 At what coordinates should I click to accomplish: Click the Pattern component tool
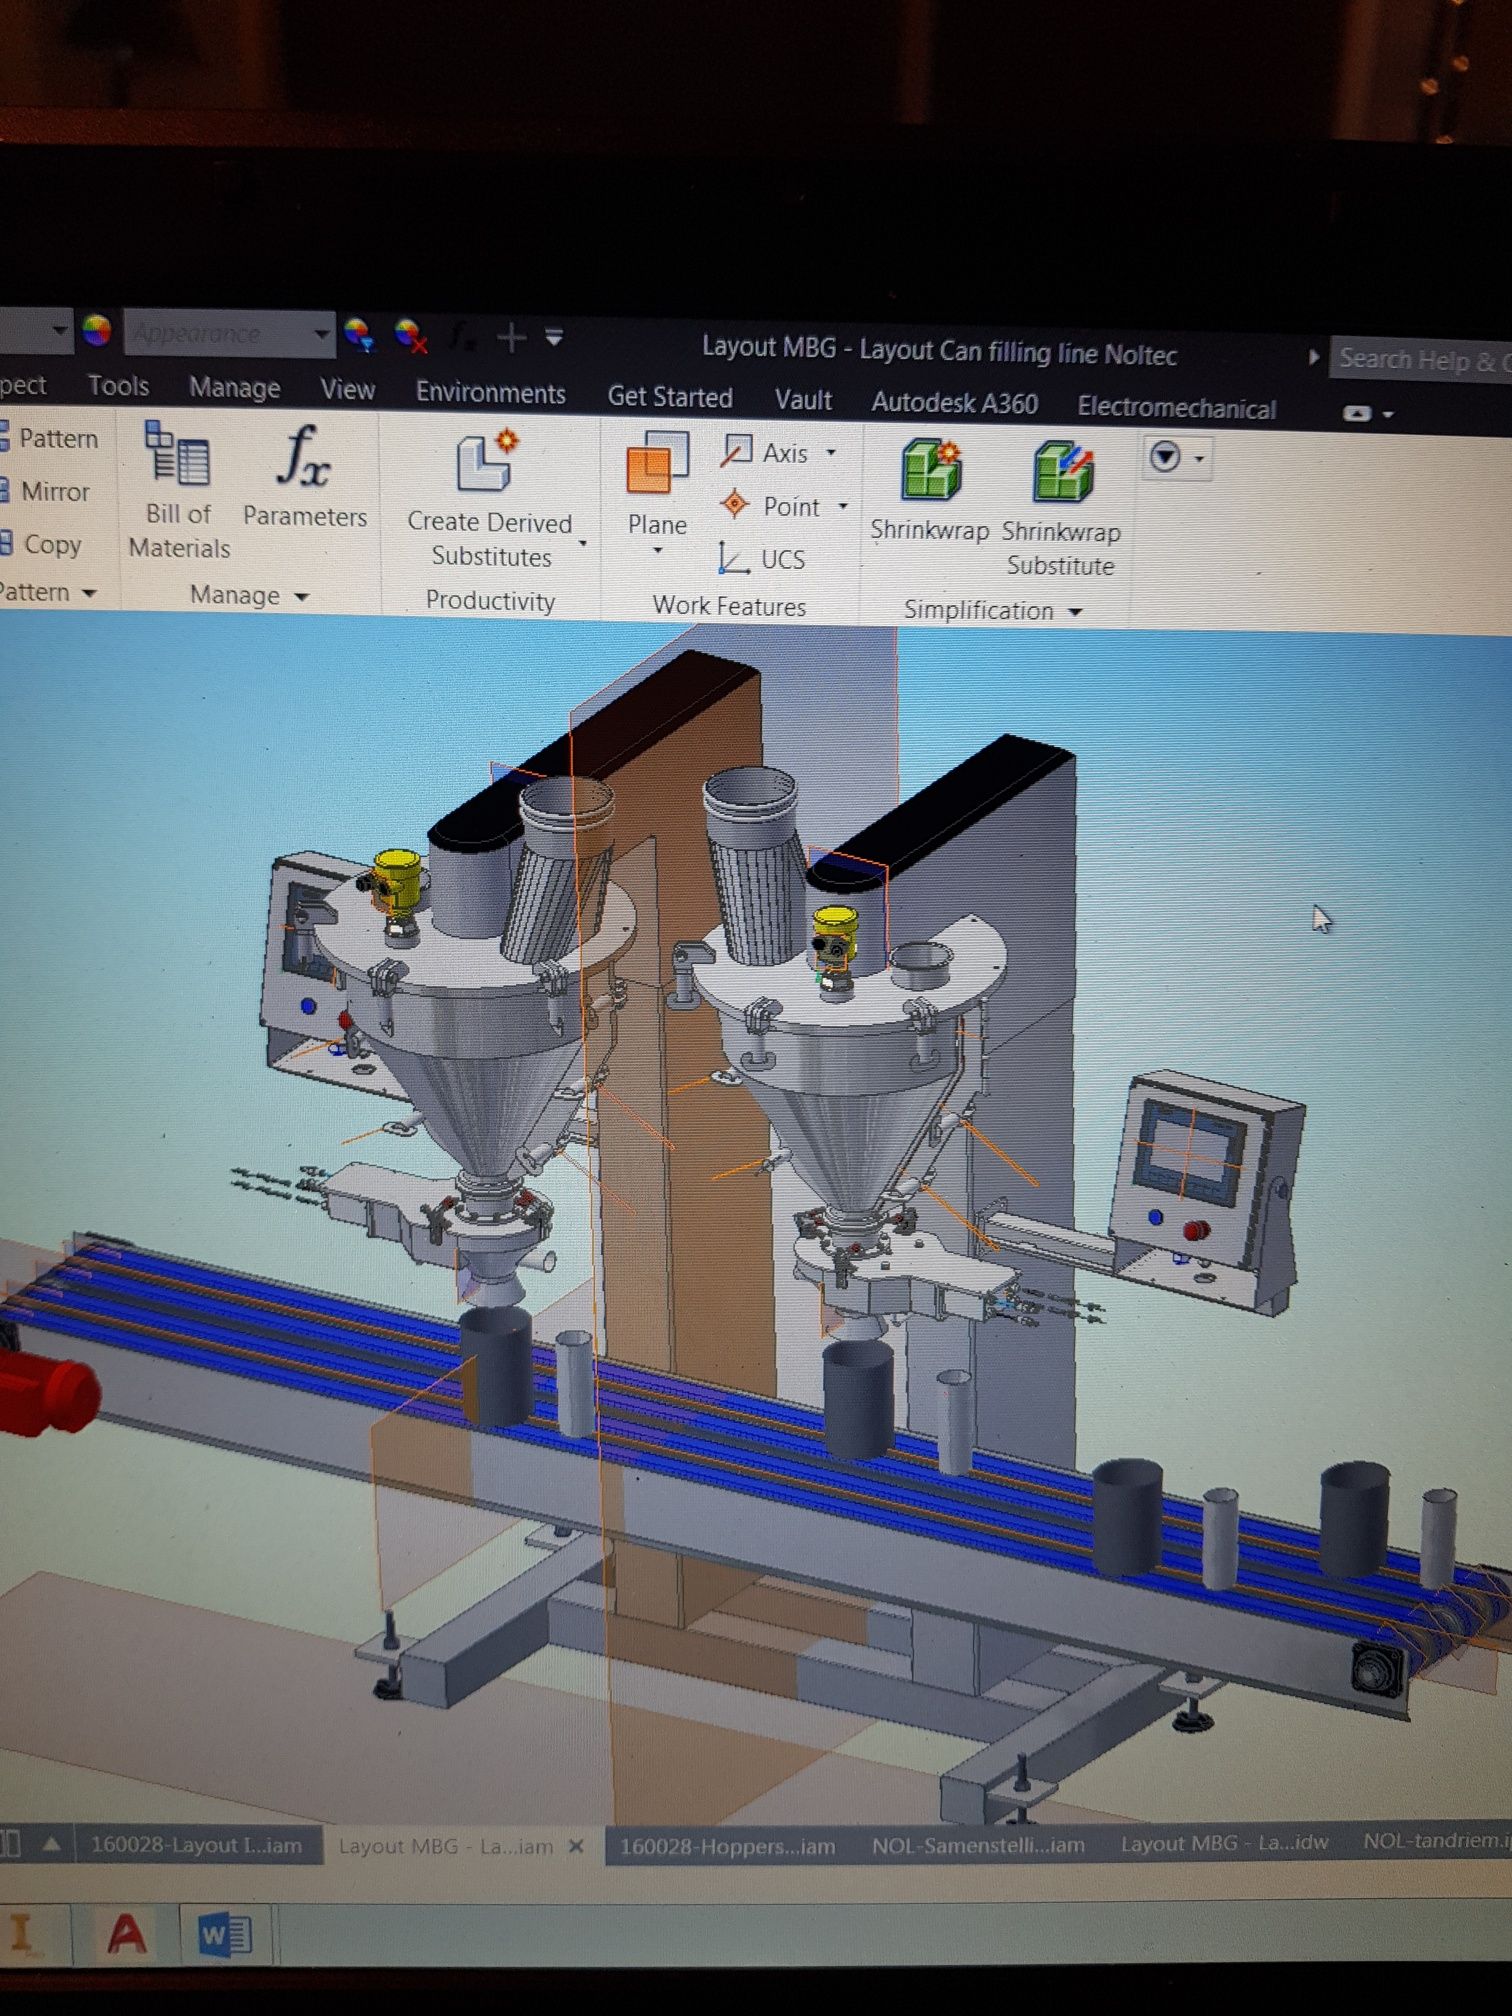[49, 438]
